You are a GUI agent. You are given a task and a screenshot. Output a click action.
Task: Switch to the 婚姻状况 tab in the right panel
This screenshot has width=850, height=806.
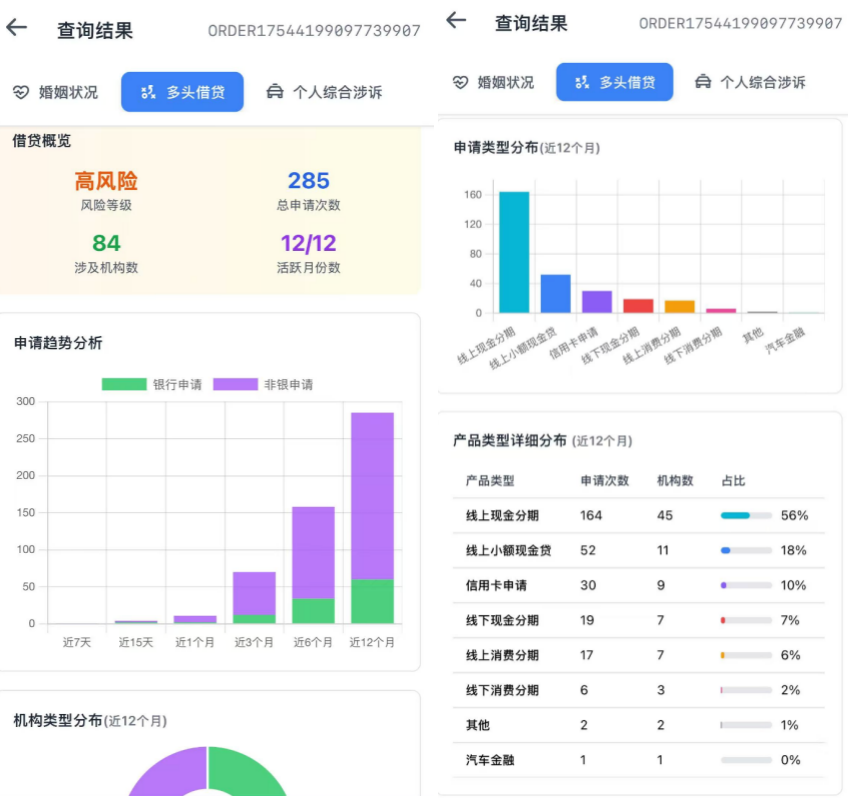point(493,82)
